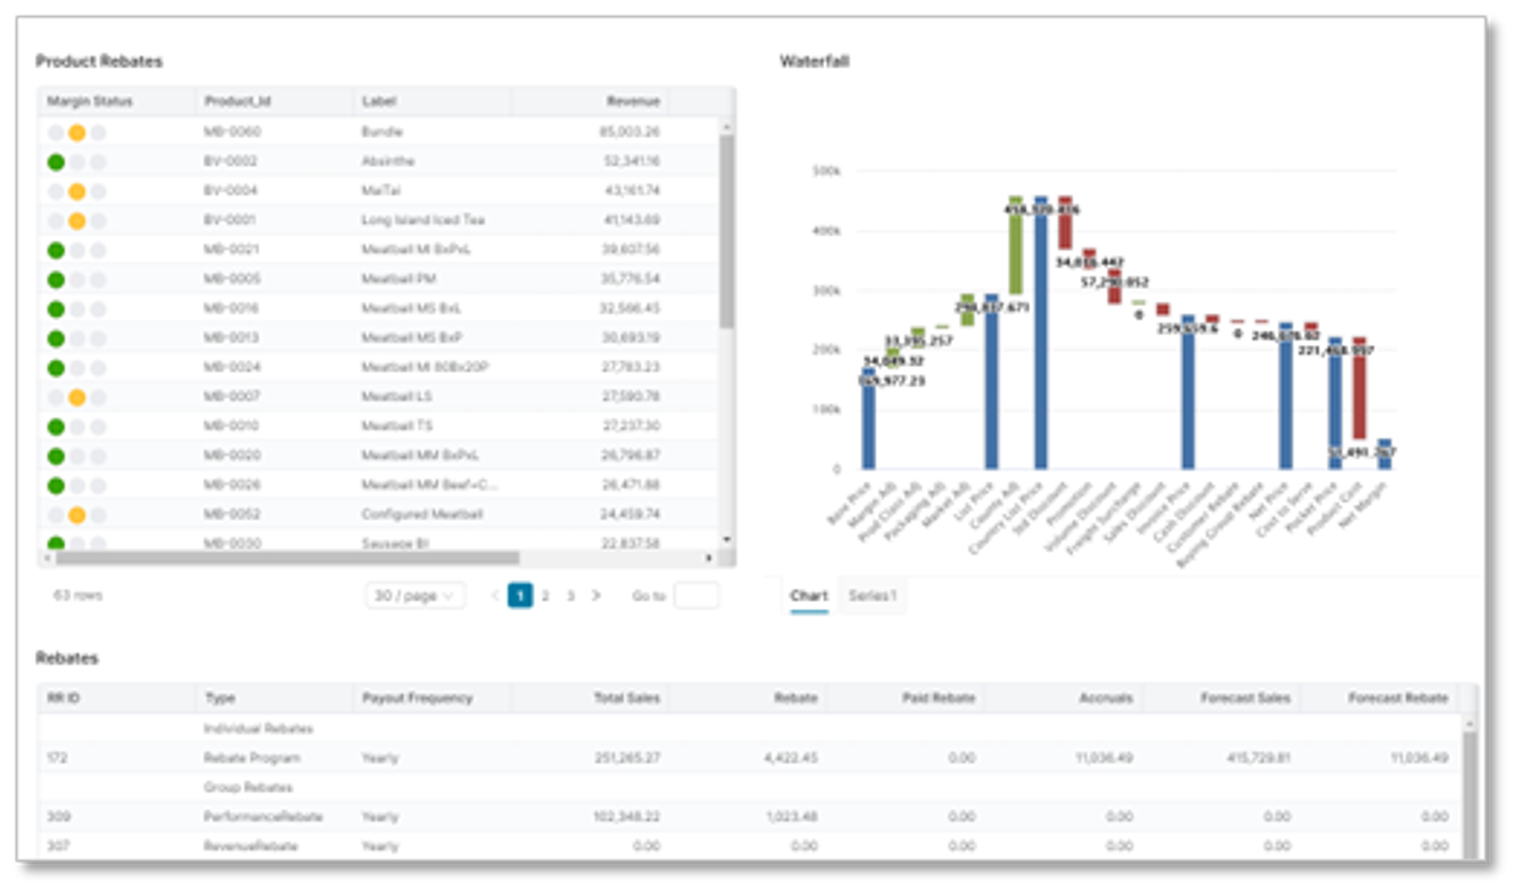Select the Rebate Program row 172
This screenshot has height=888, width=1514.
pos(252,758)
